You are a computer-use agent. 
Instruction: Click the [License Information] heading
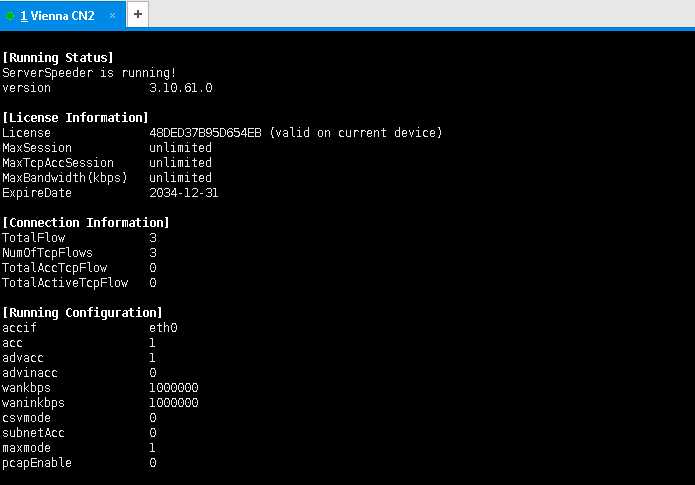(75, 117)
